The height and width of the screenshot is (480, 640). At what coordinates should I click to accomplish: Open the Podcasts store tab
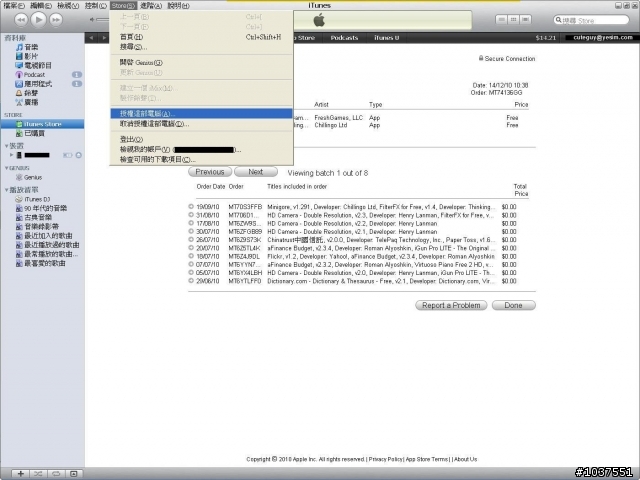pos(344,38)
